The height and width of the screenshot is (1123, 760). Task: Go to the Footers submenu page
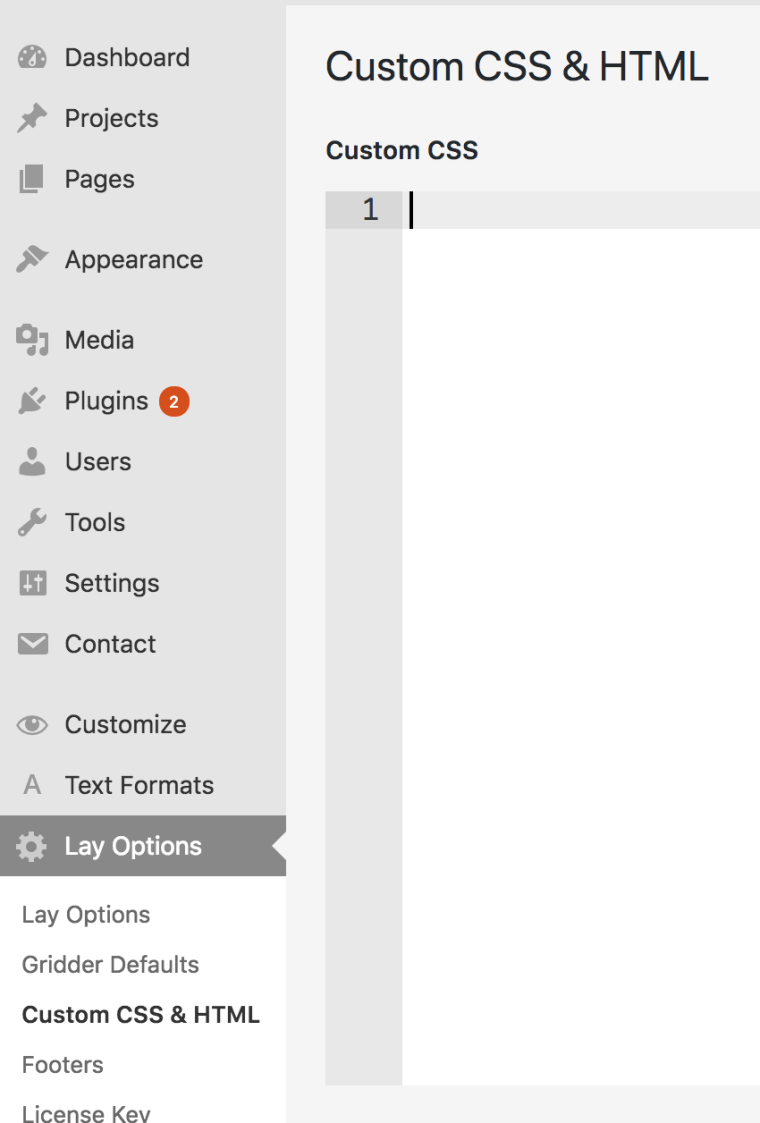(x=62, y=1065)
